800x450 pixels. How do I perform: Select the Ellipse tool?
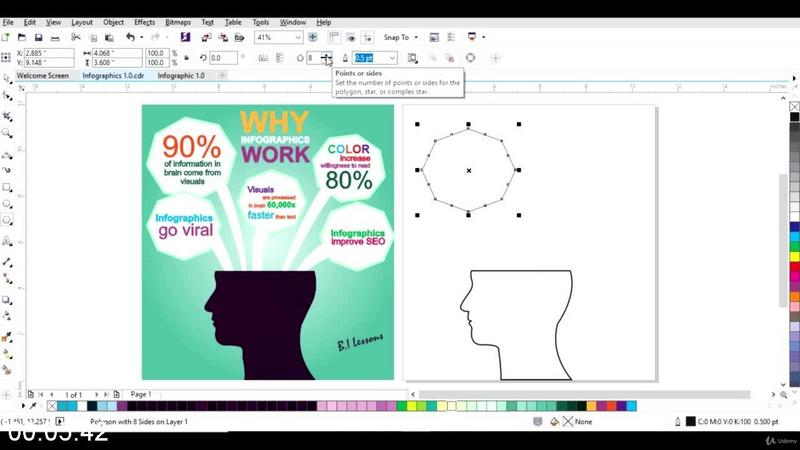7,204
